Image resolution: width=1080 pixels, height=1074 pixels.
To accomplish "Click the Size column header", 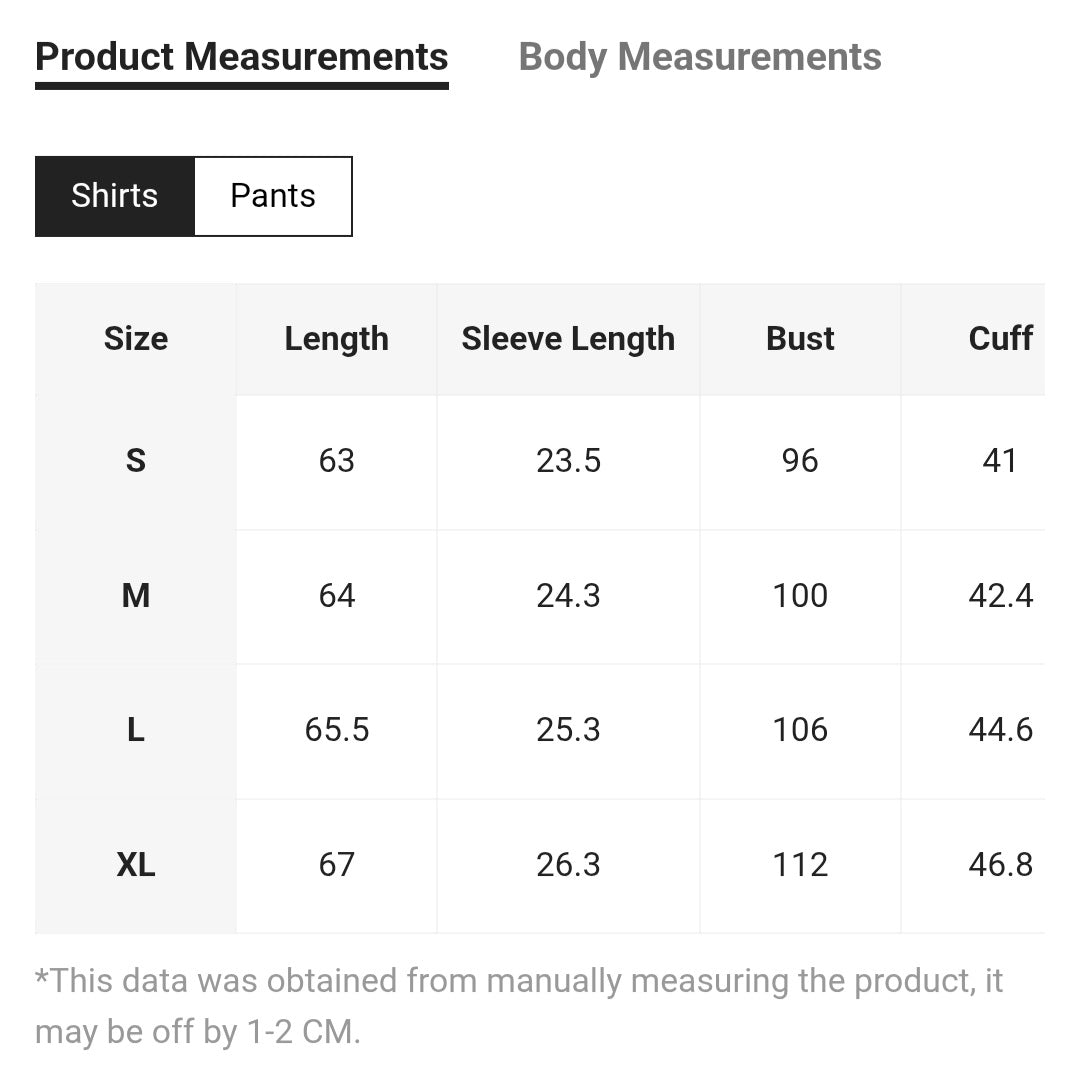I will point(136,339).
